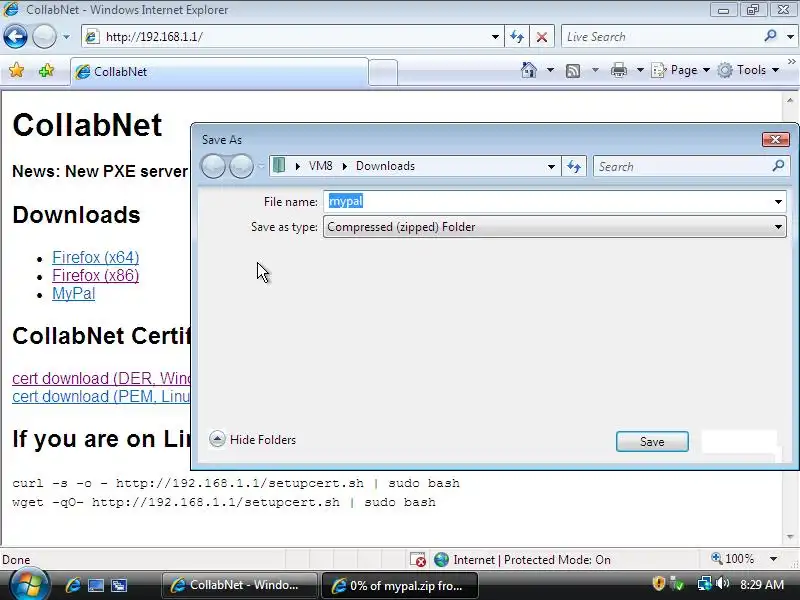
Task: Click the 100% zoom level button
Action: (733, 559)
